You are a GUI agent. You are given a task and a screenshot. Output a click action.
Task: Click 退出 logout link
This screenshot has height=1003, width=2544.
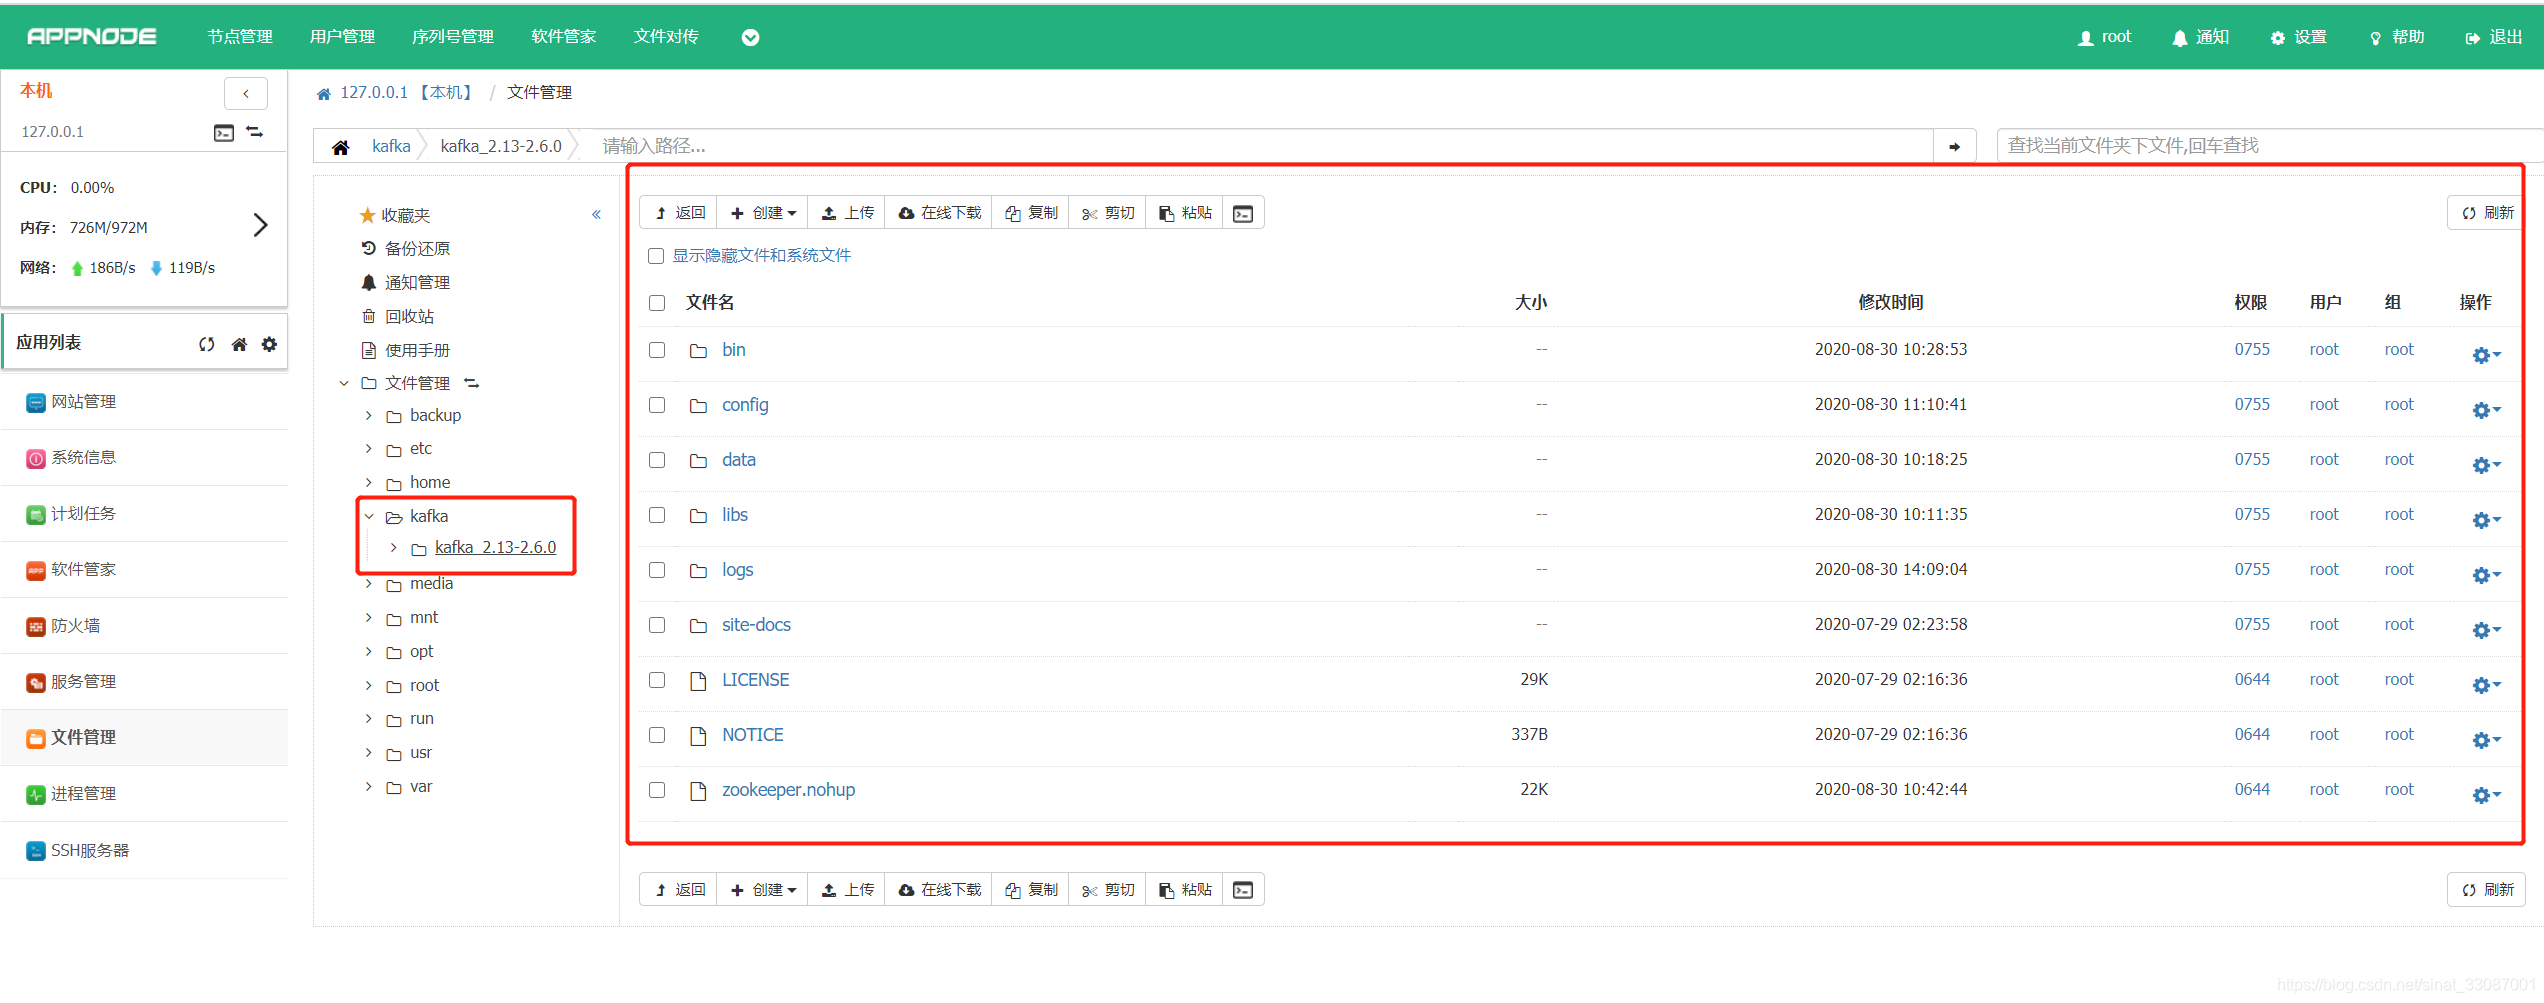(x=2494, y=37)
